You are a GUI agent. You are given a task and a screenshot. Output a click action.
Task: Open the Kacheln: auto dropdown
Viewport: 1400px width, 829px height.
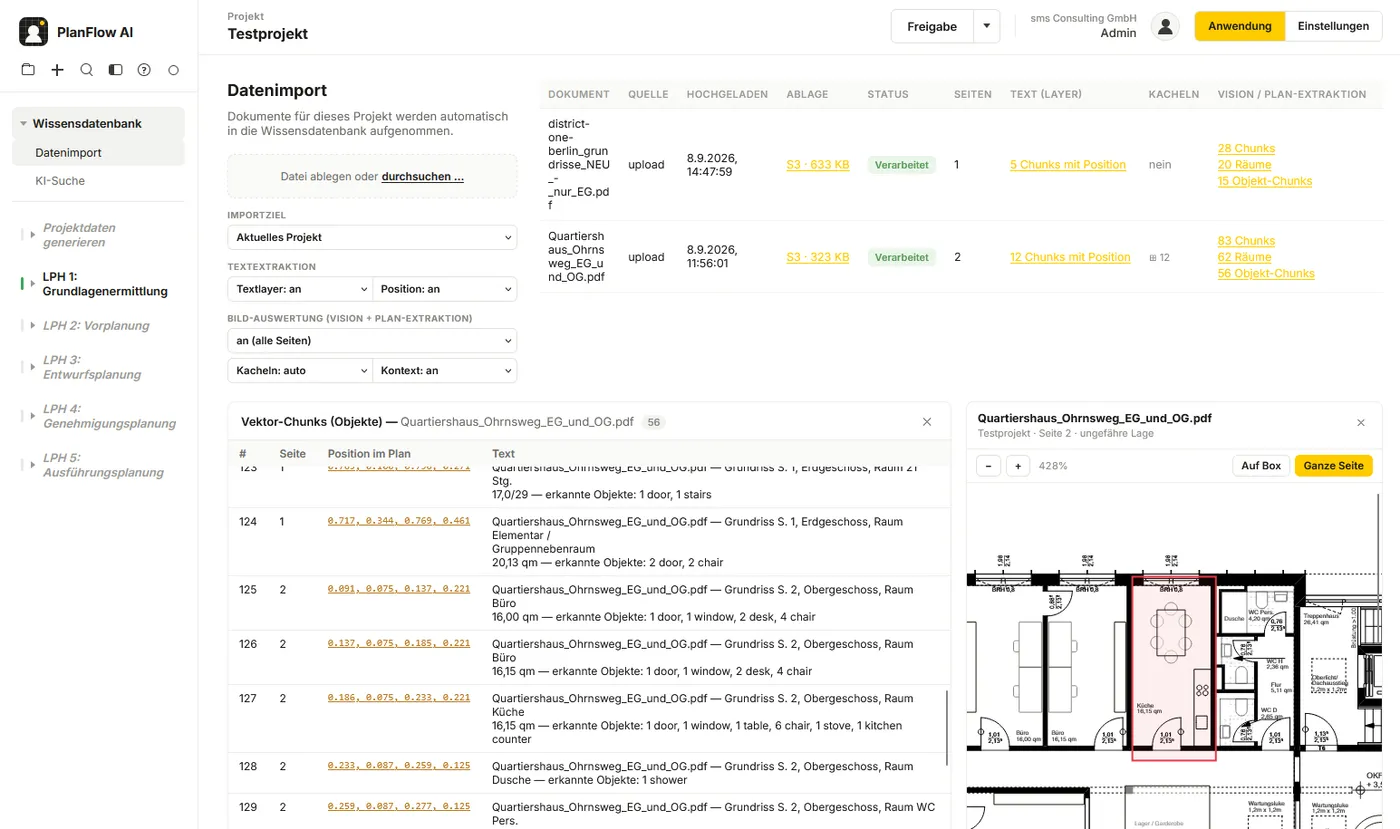(x=300, y=370)
